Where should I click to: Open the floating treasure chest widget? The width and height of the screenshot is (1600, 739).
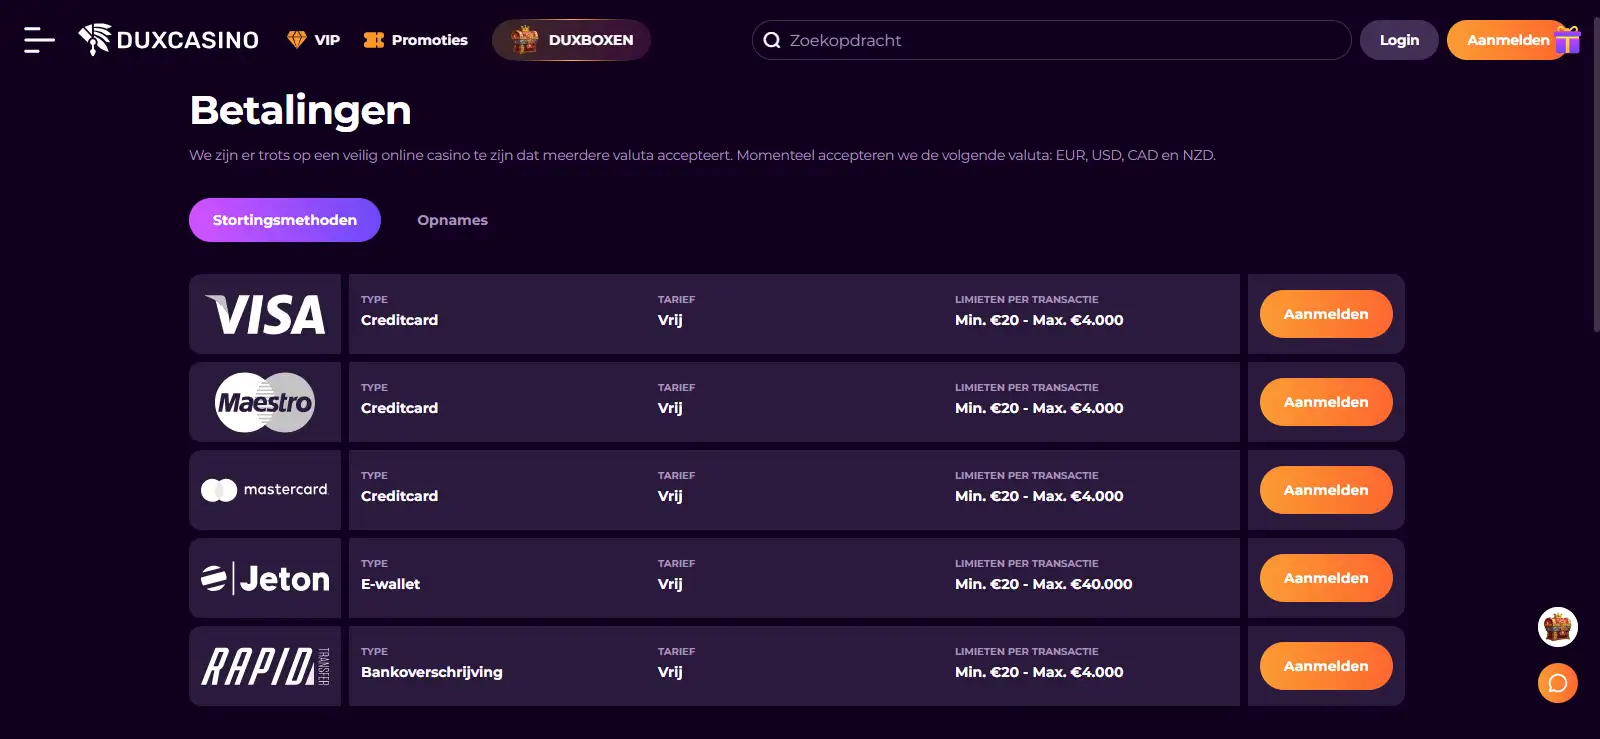coord(1558,628)
